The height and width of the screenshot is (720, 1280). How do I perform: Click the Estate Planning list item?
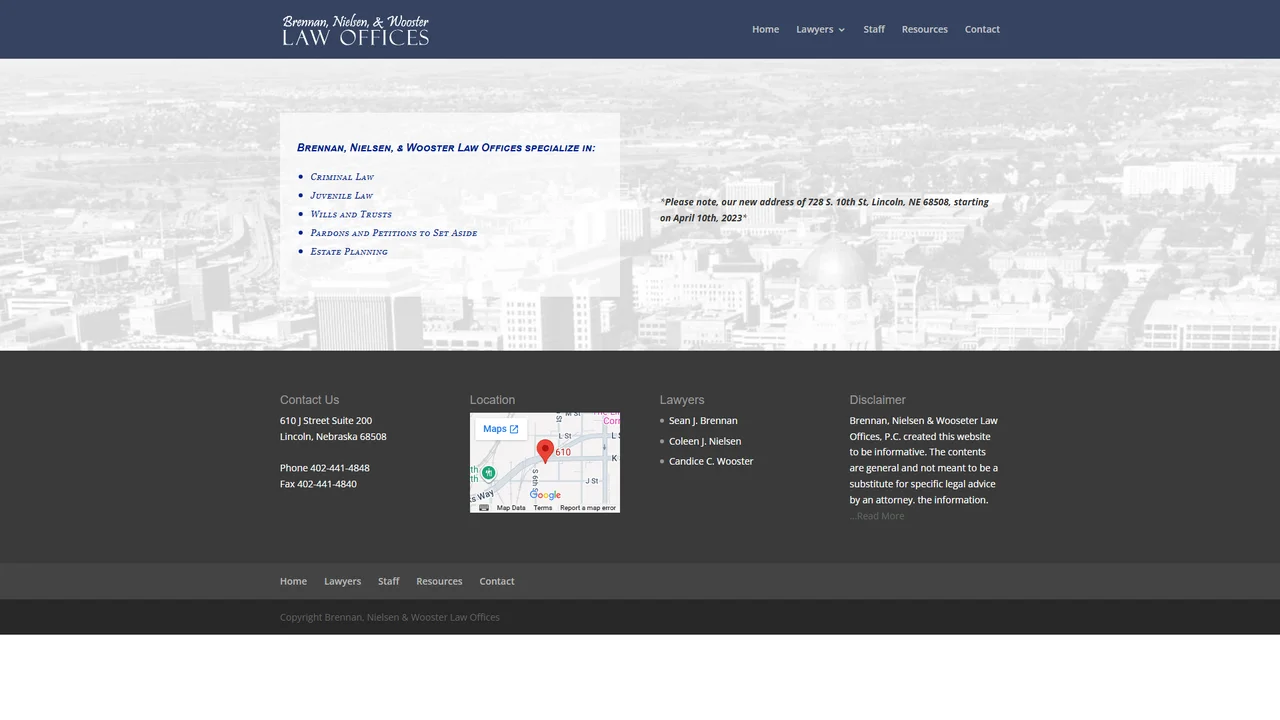click(x=349, y=252)
